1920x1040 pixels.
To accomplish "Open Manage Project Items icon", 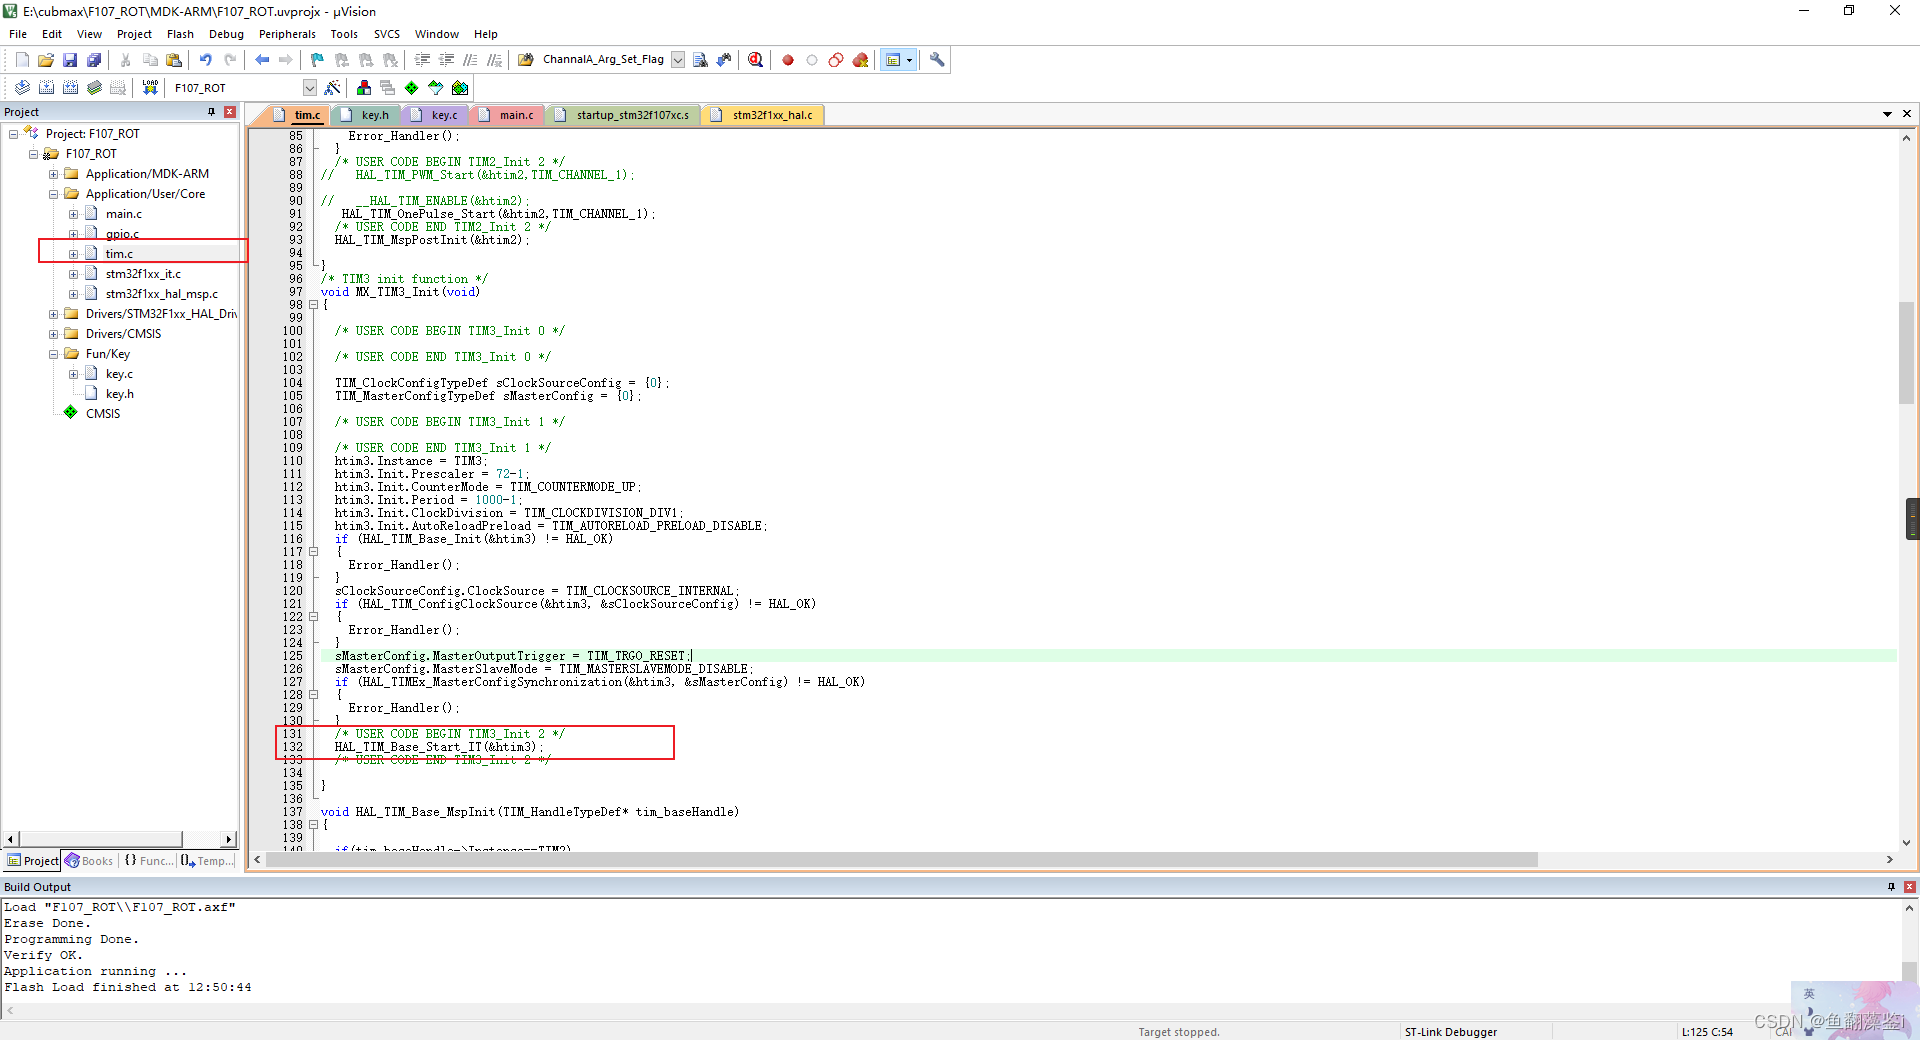I will click(364, 88).
